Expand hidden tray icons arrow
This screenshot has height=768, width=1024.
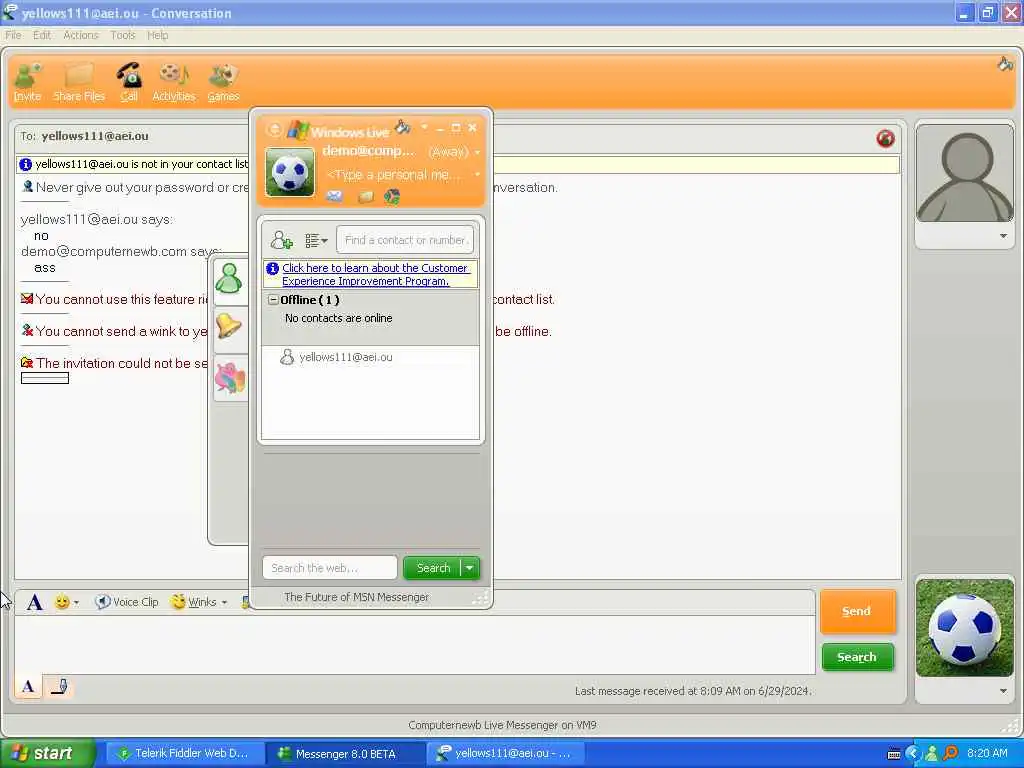913,753
